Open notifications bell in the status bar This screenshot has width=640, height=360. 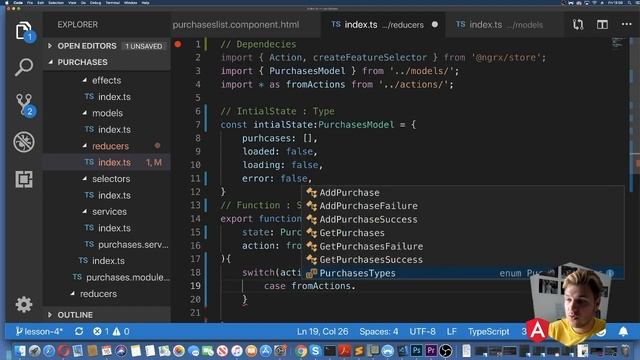pos(623,331)
